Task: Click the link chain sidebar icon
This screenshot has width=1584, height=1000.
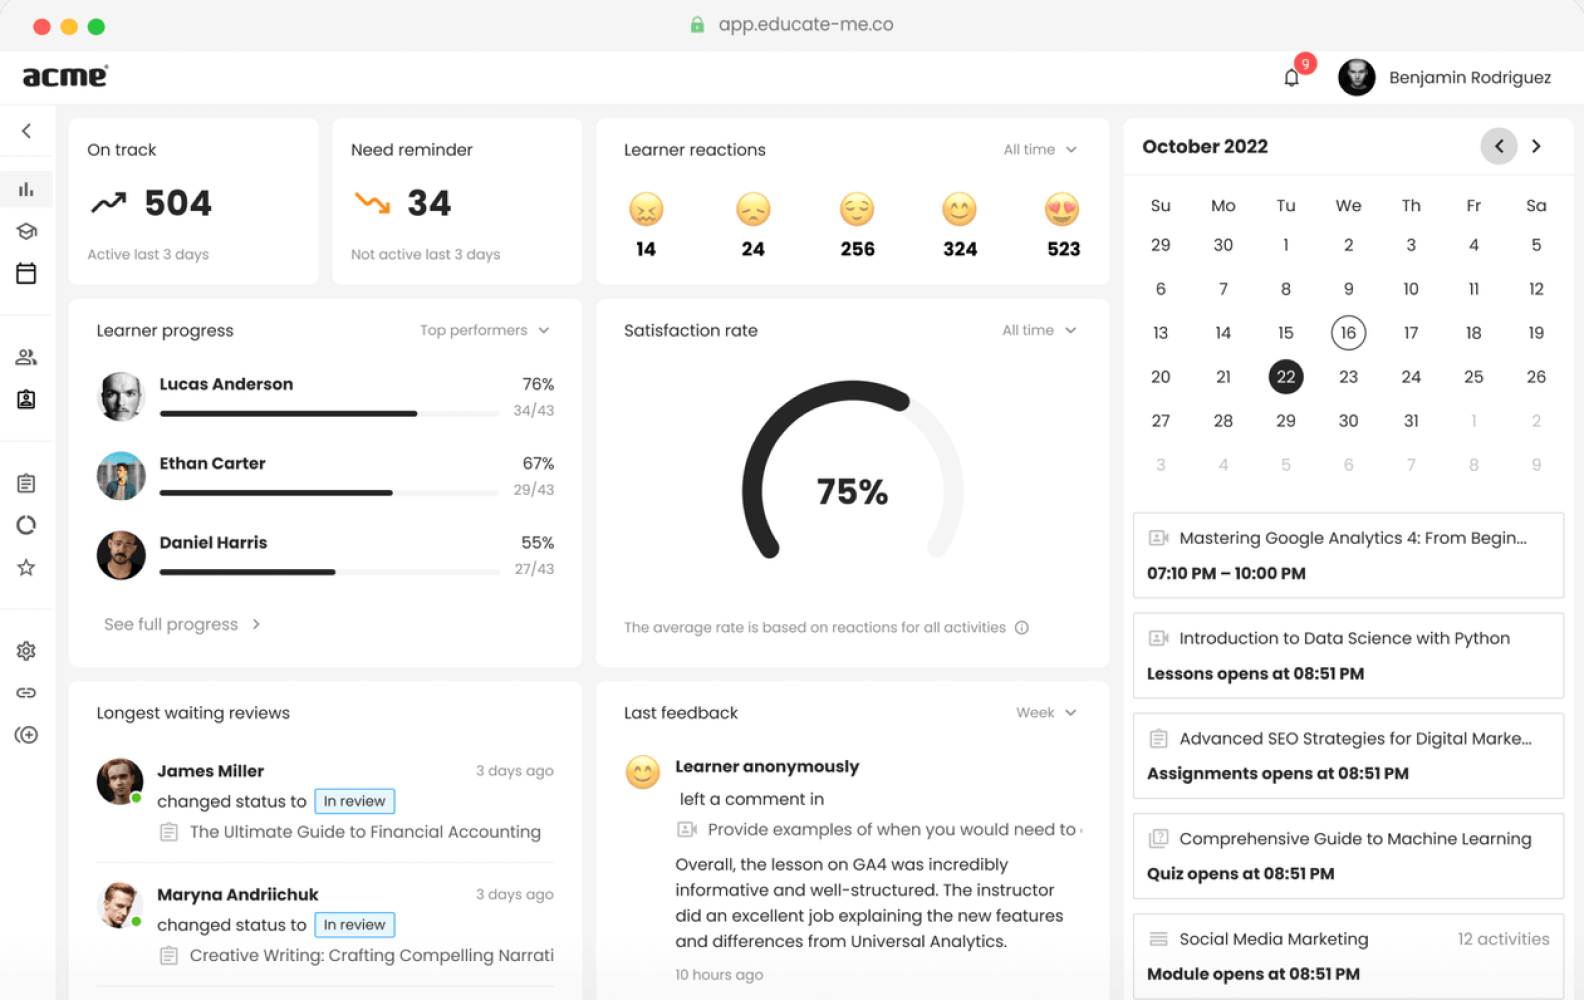Action: (27, 693)
